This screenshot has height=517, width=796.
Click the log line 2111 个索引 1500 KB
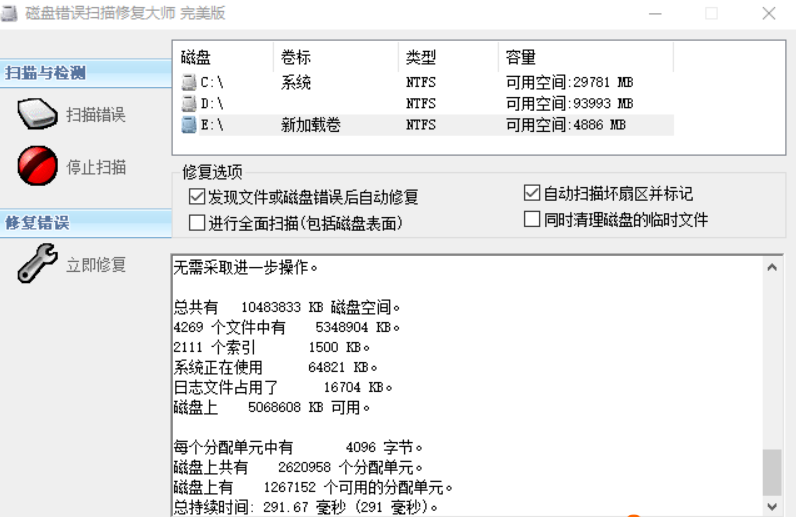tap(272, 347)
